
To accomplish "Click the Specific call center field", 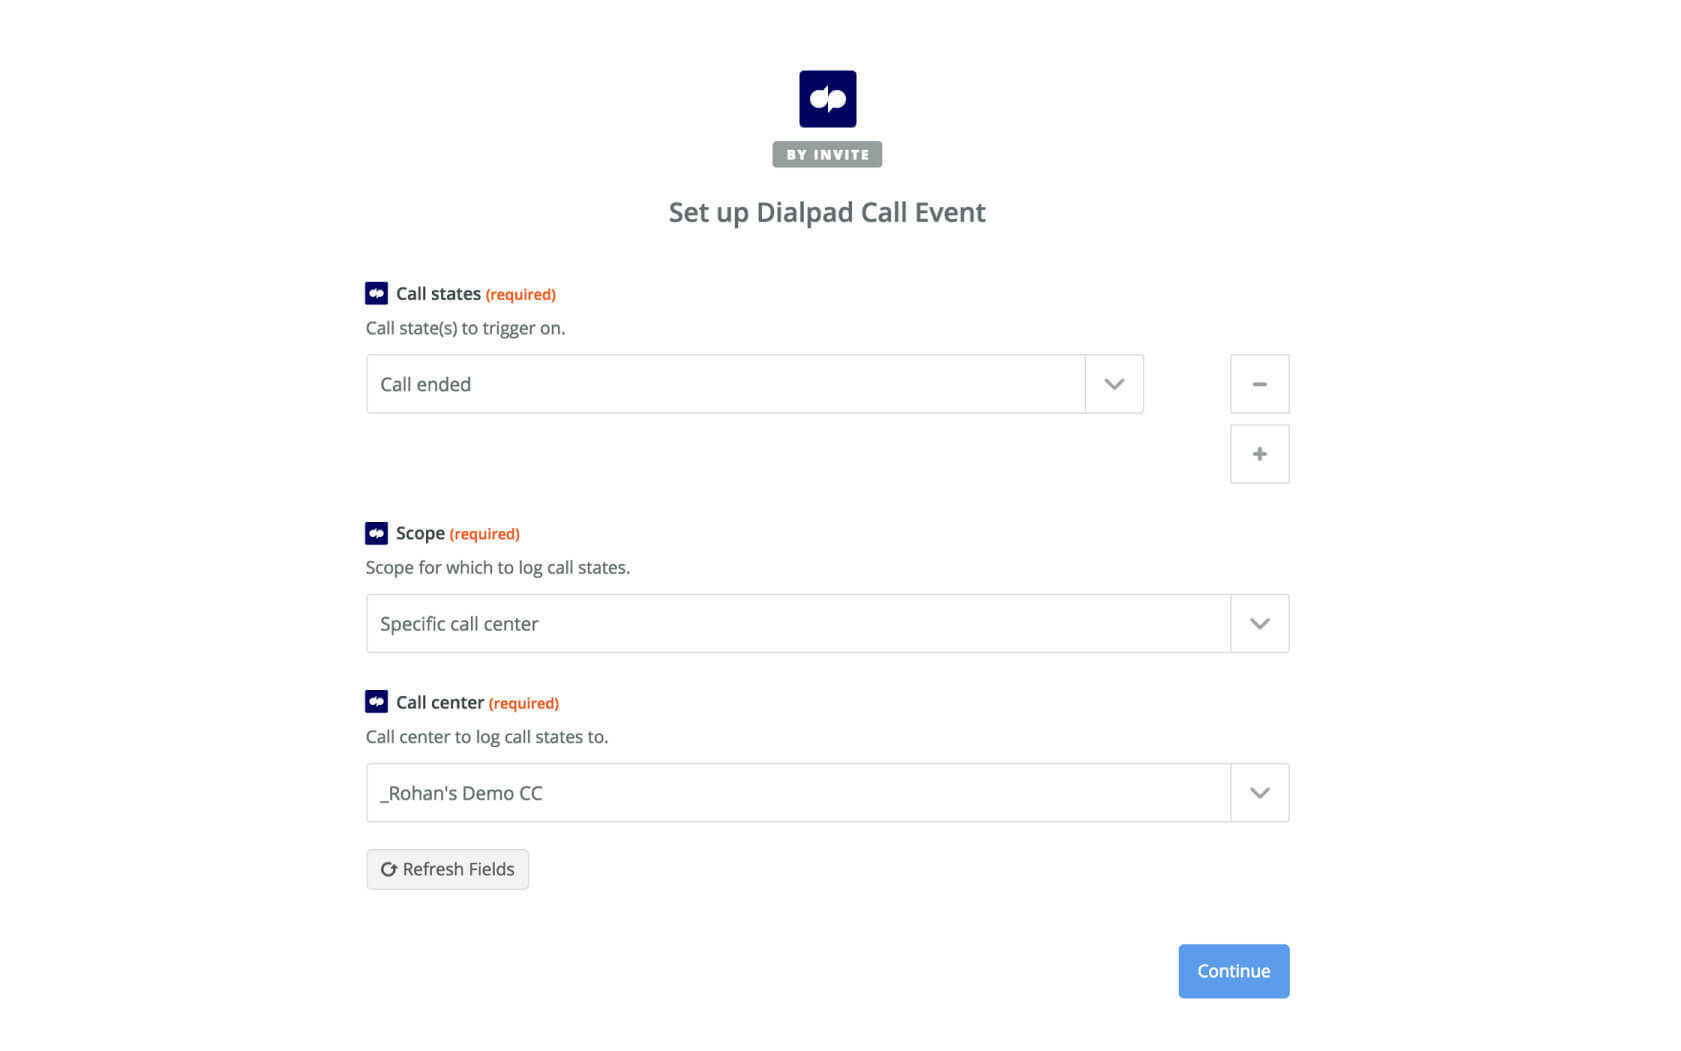I will tap(700, 623).
